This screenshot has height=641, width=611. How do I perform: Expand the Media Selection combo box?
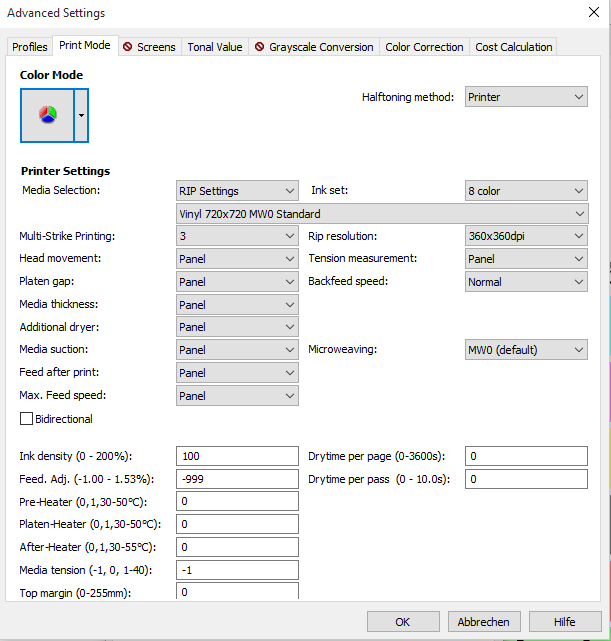tap(237, 190)
